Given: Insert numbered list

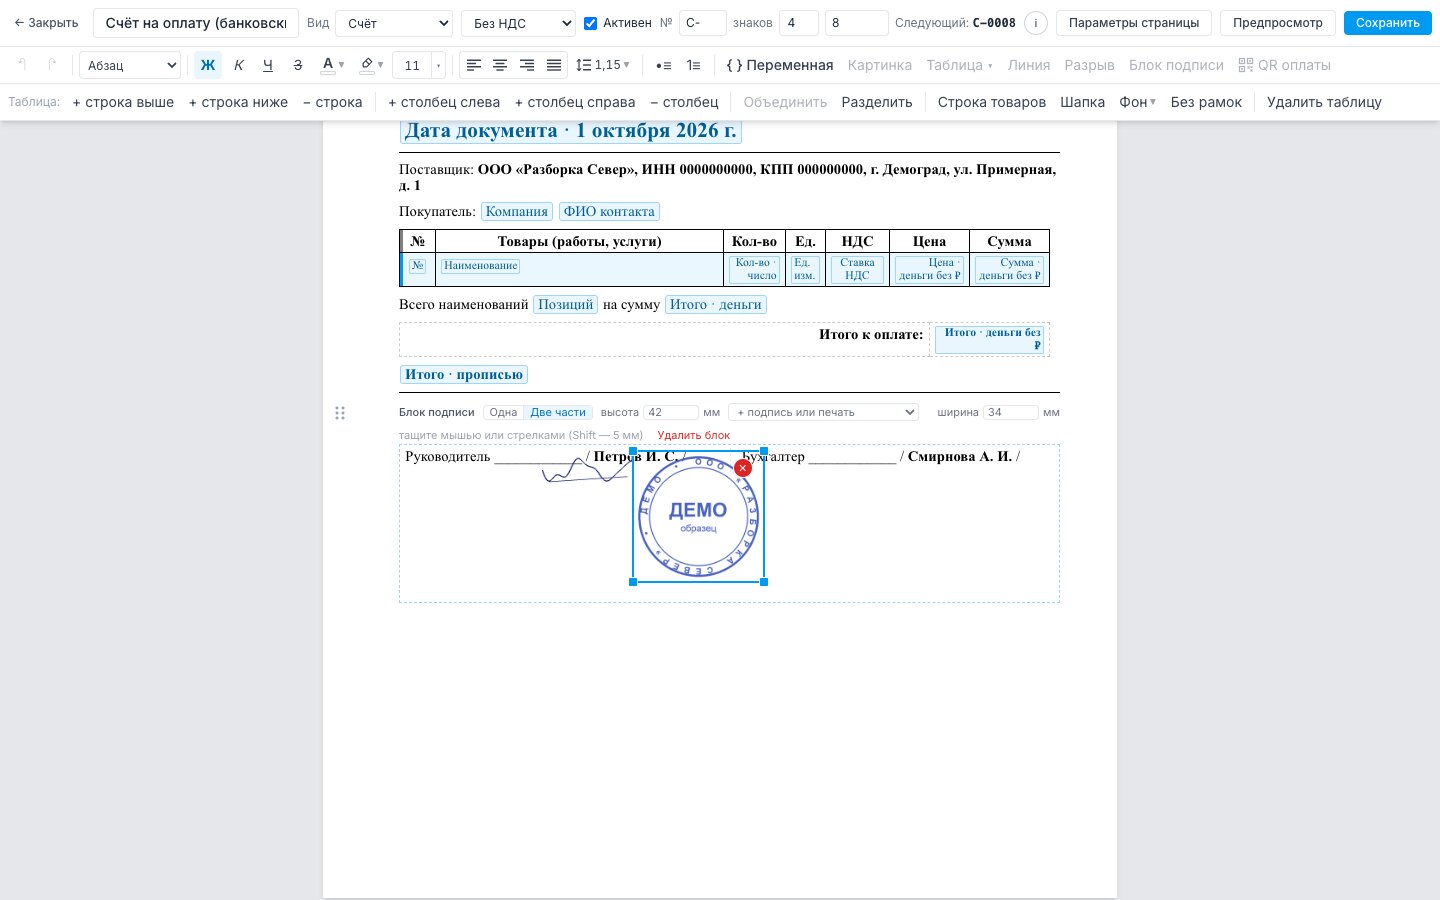Looking at the screenshot, I should pyautogui.click(x=693, y=65).
